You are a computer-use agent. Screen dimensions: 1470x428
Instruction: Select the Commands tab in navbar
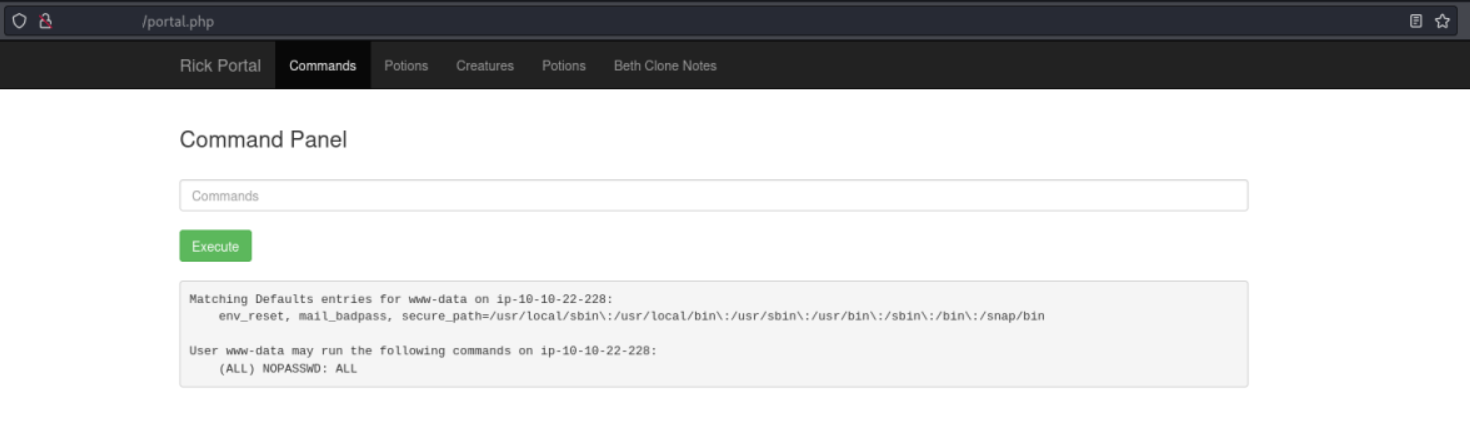(322, 66)
